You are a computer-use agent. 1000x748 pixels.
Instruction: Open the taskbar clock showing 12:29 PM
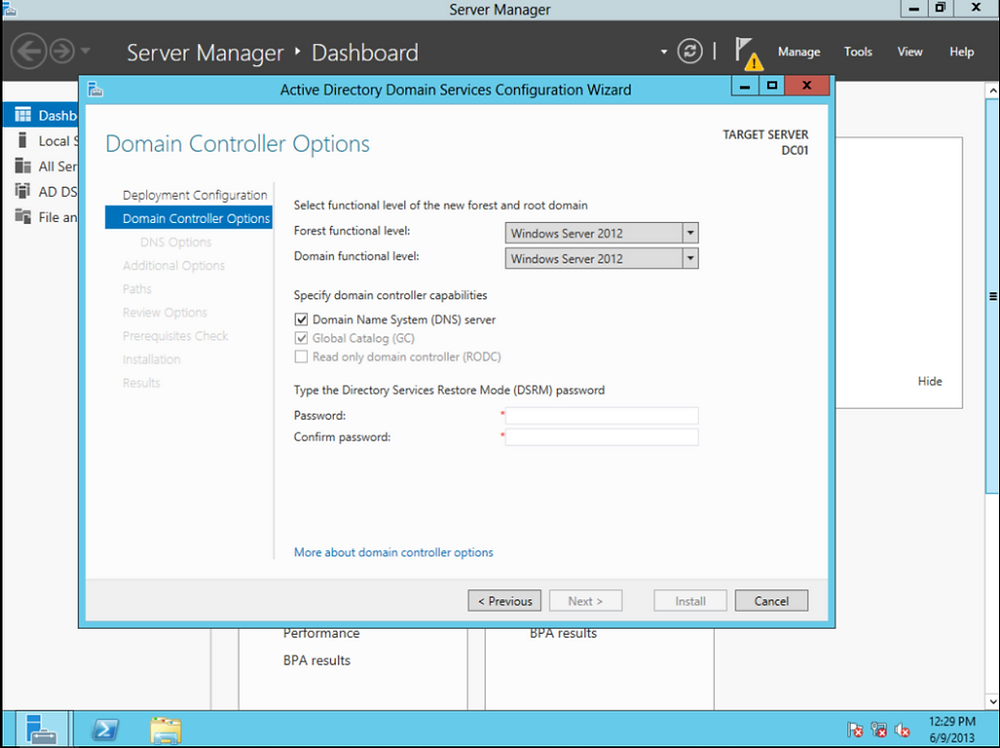[952, 730]
